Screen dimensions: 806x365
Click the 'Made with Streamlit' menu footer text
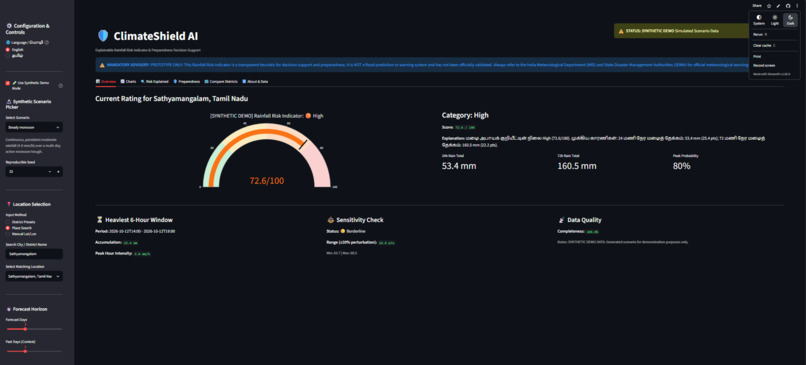click(x=771, y=74)
